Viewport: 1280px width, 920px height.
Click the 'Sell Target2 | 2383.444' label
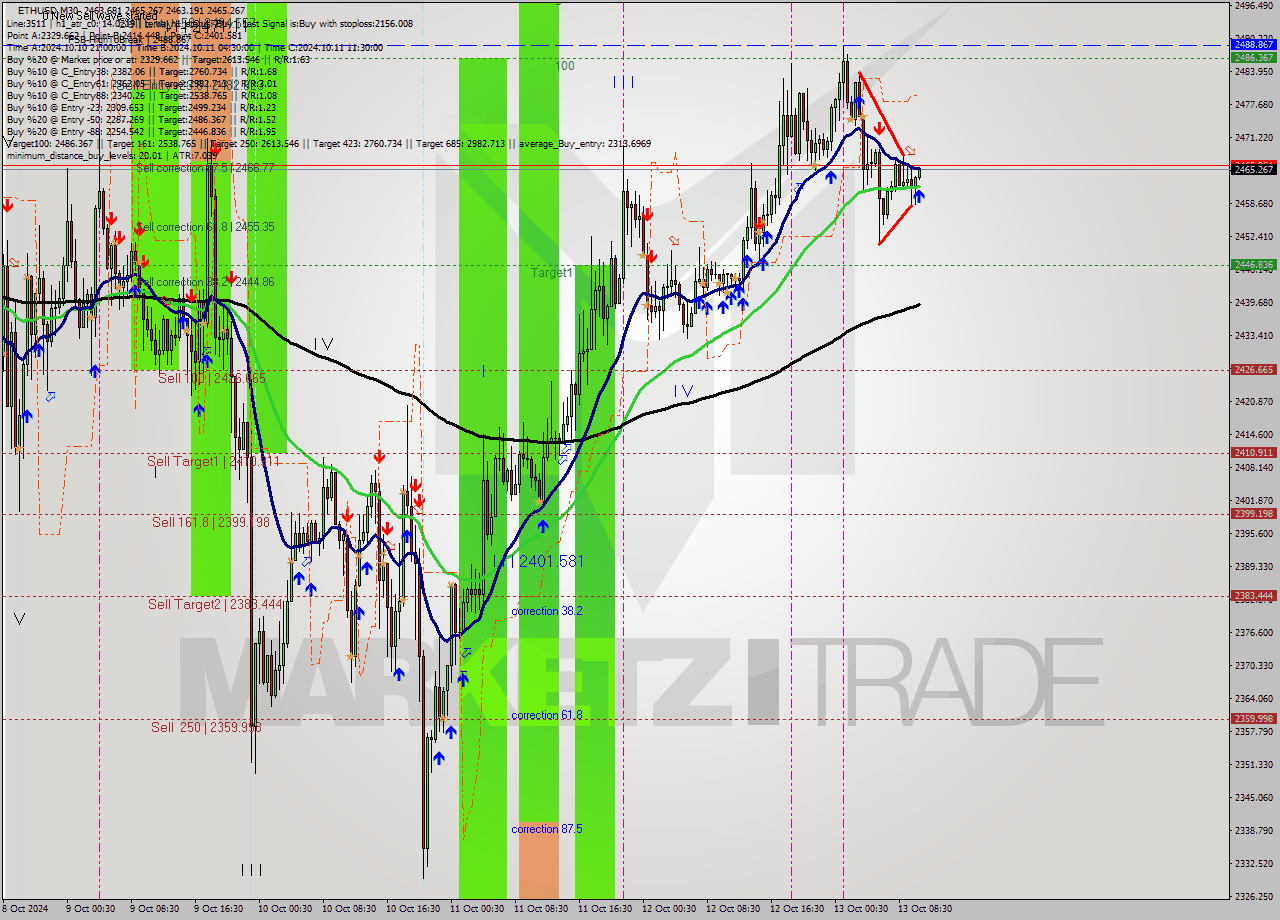point(213,604)
